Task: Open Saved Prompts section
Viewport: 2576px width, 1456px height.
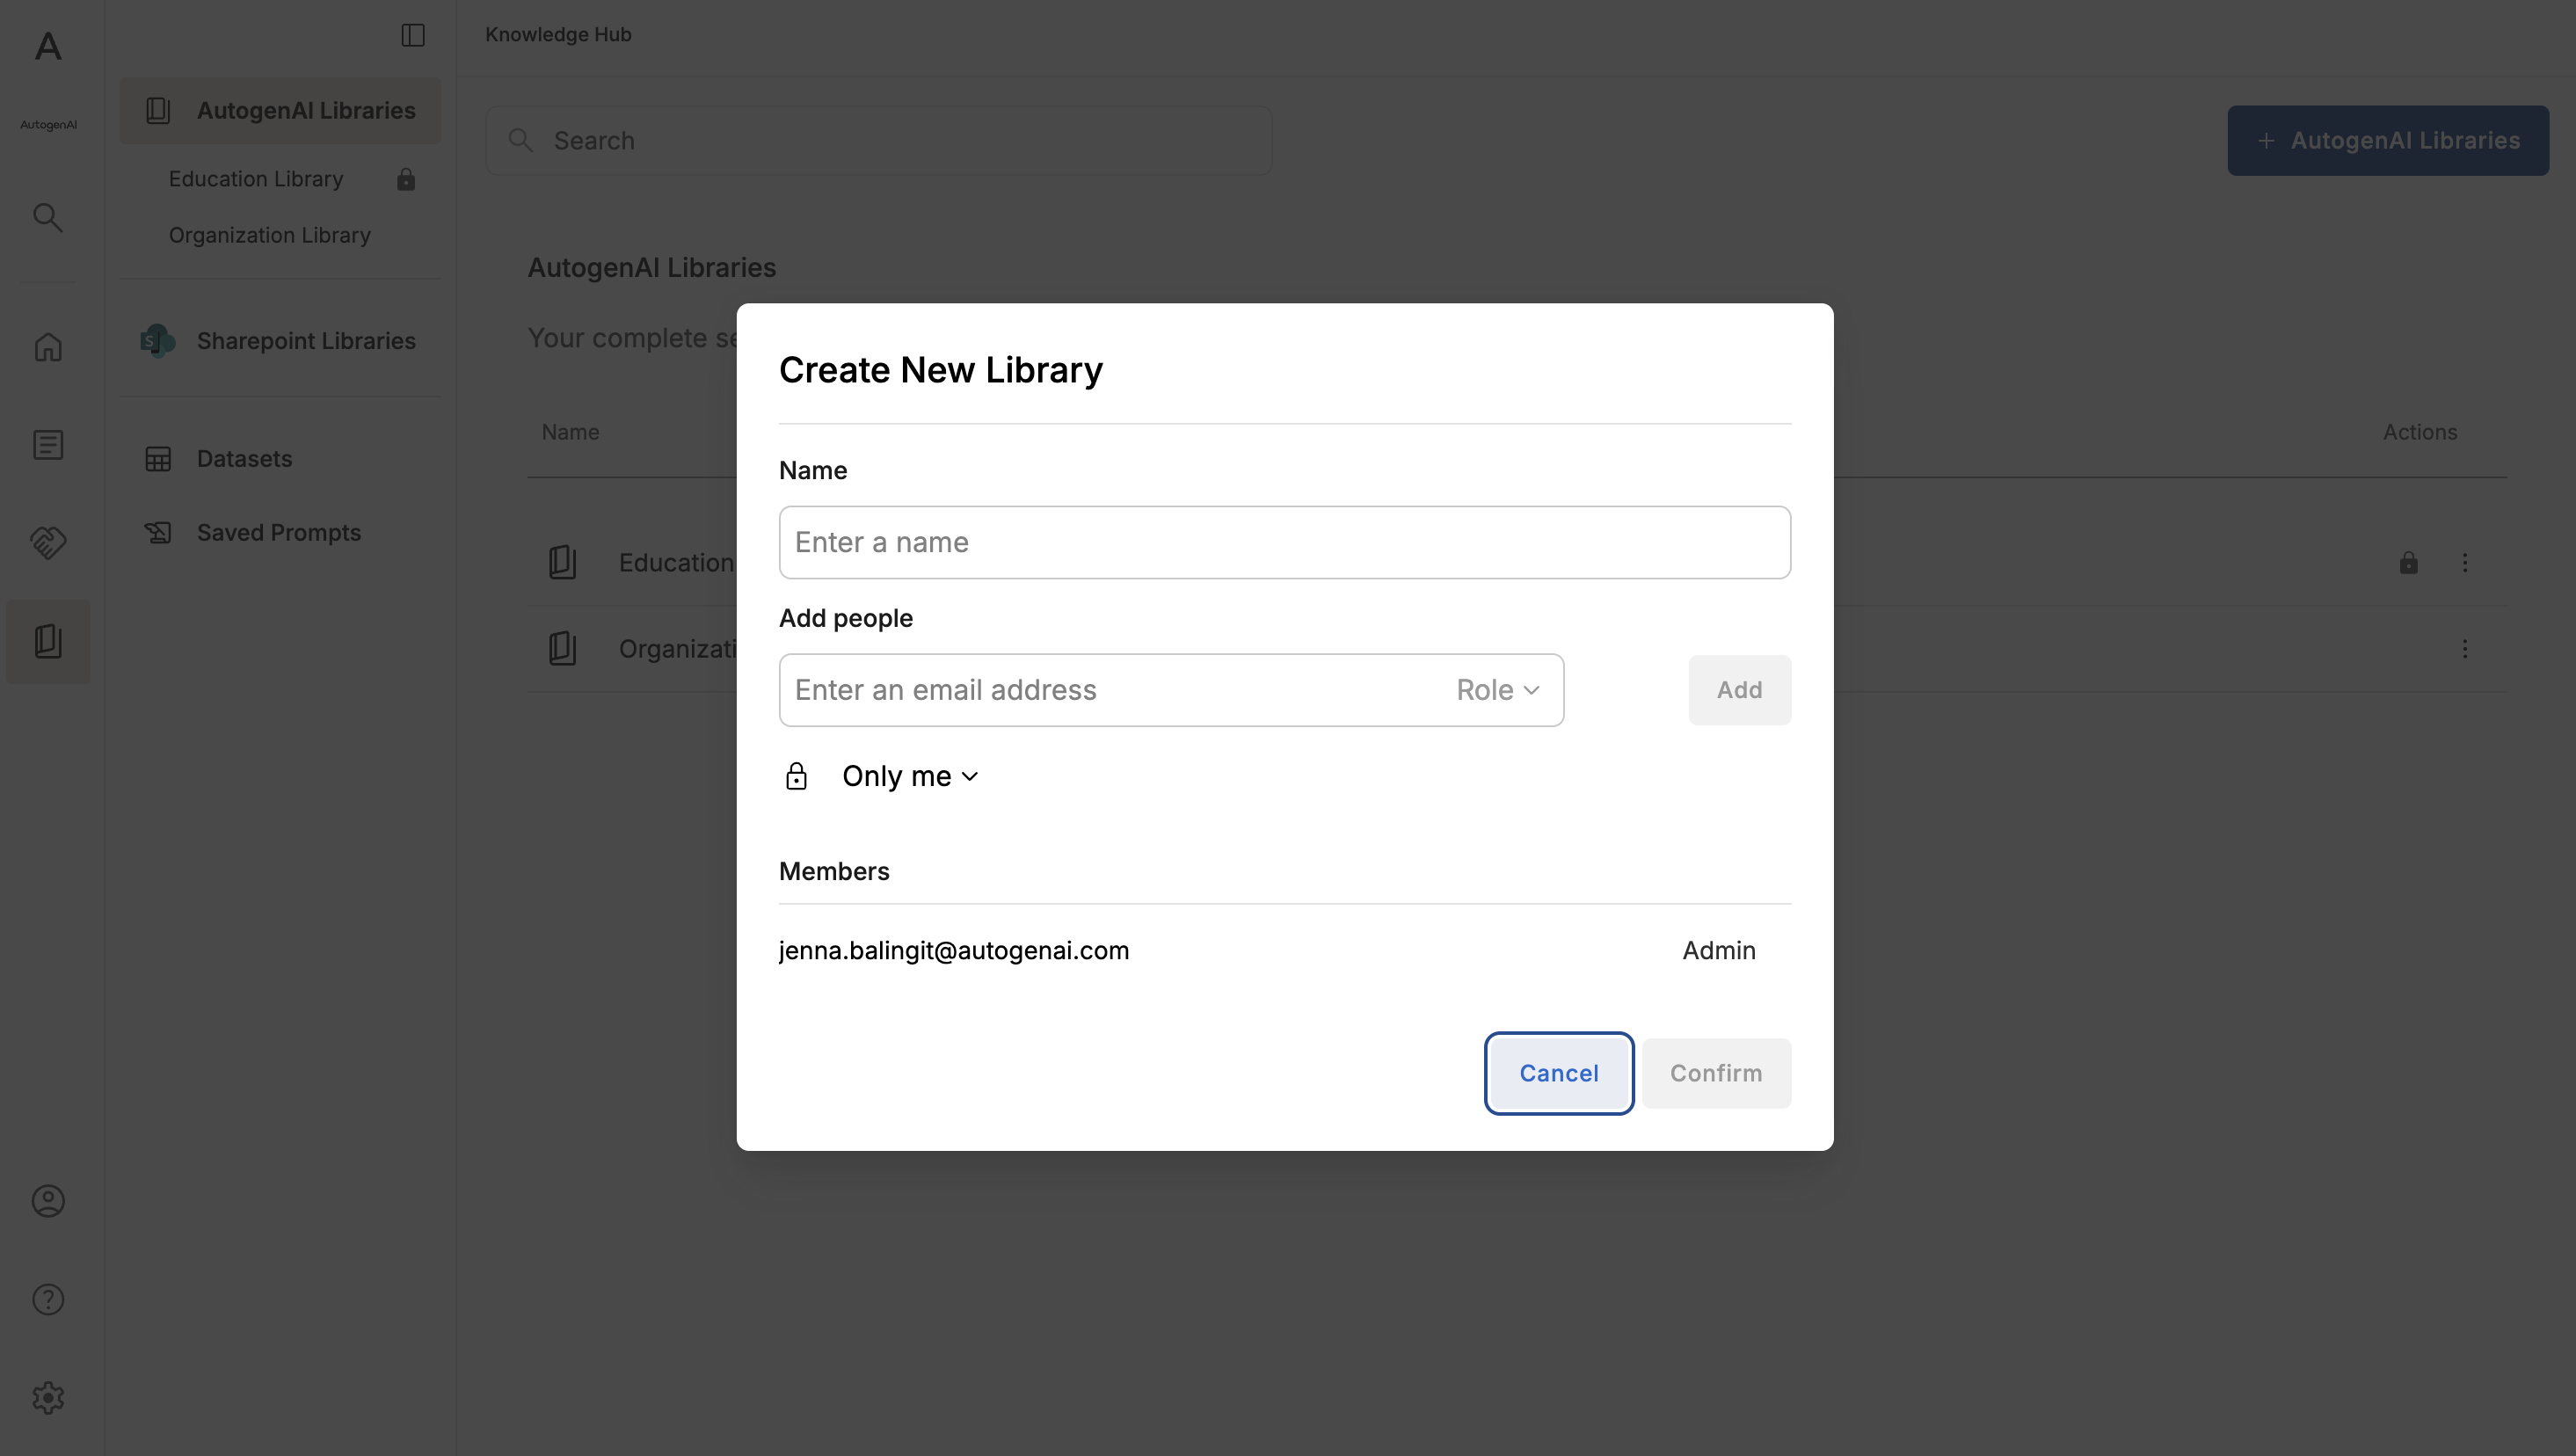Action: click(279, 533)
